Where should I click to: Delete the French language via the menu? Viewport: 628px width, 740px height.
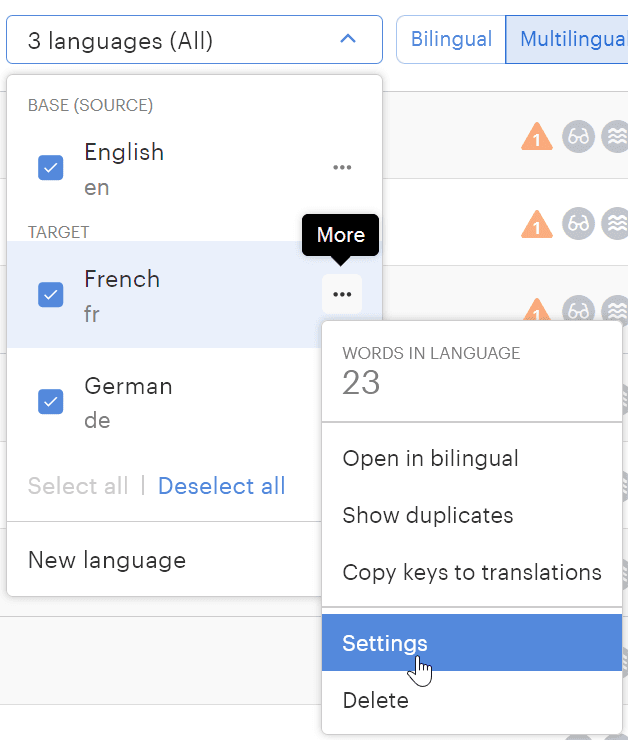click(x=375, y=700)
